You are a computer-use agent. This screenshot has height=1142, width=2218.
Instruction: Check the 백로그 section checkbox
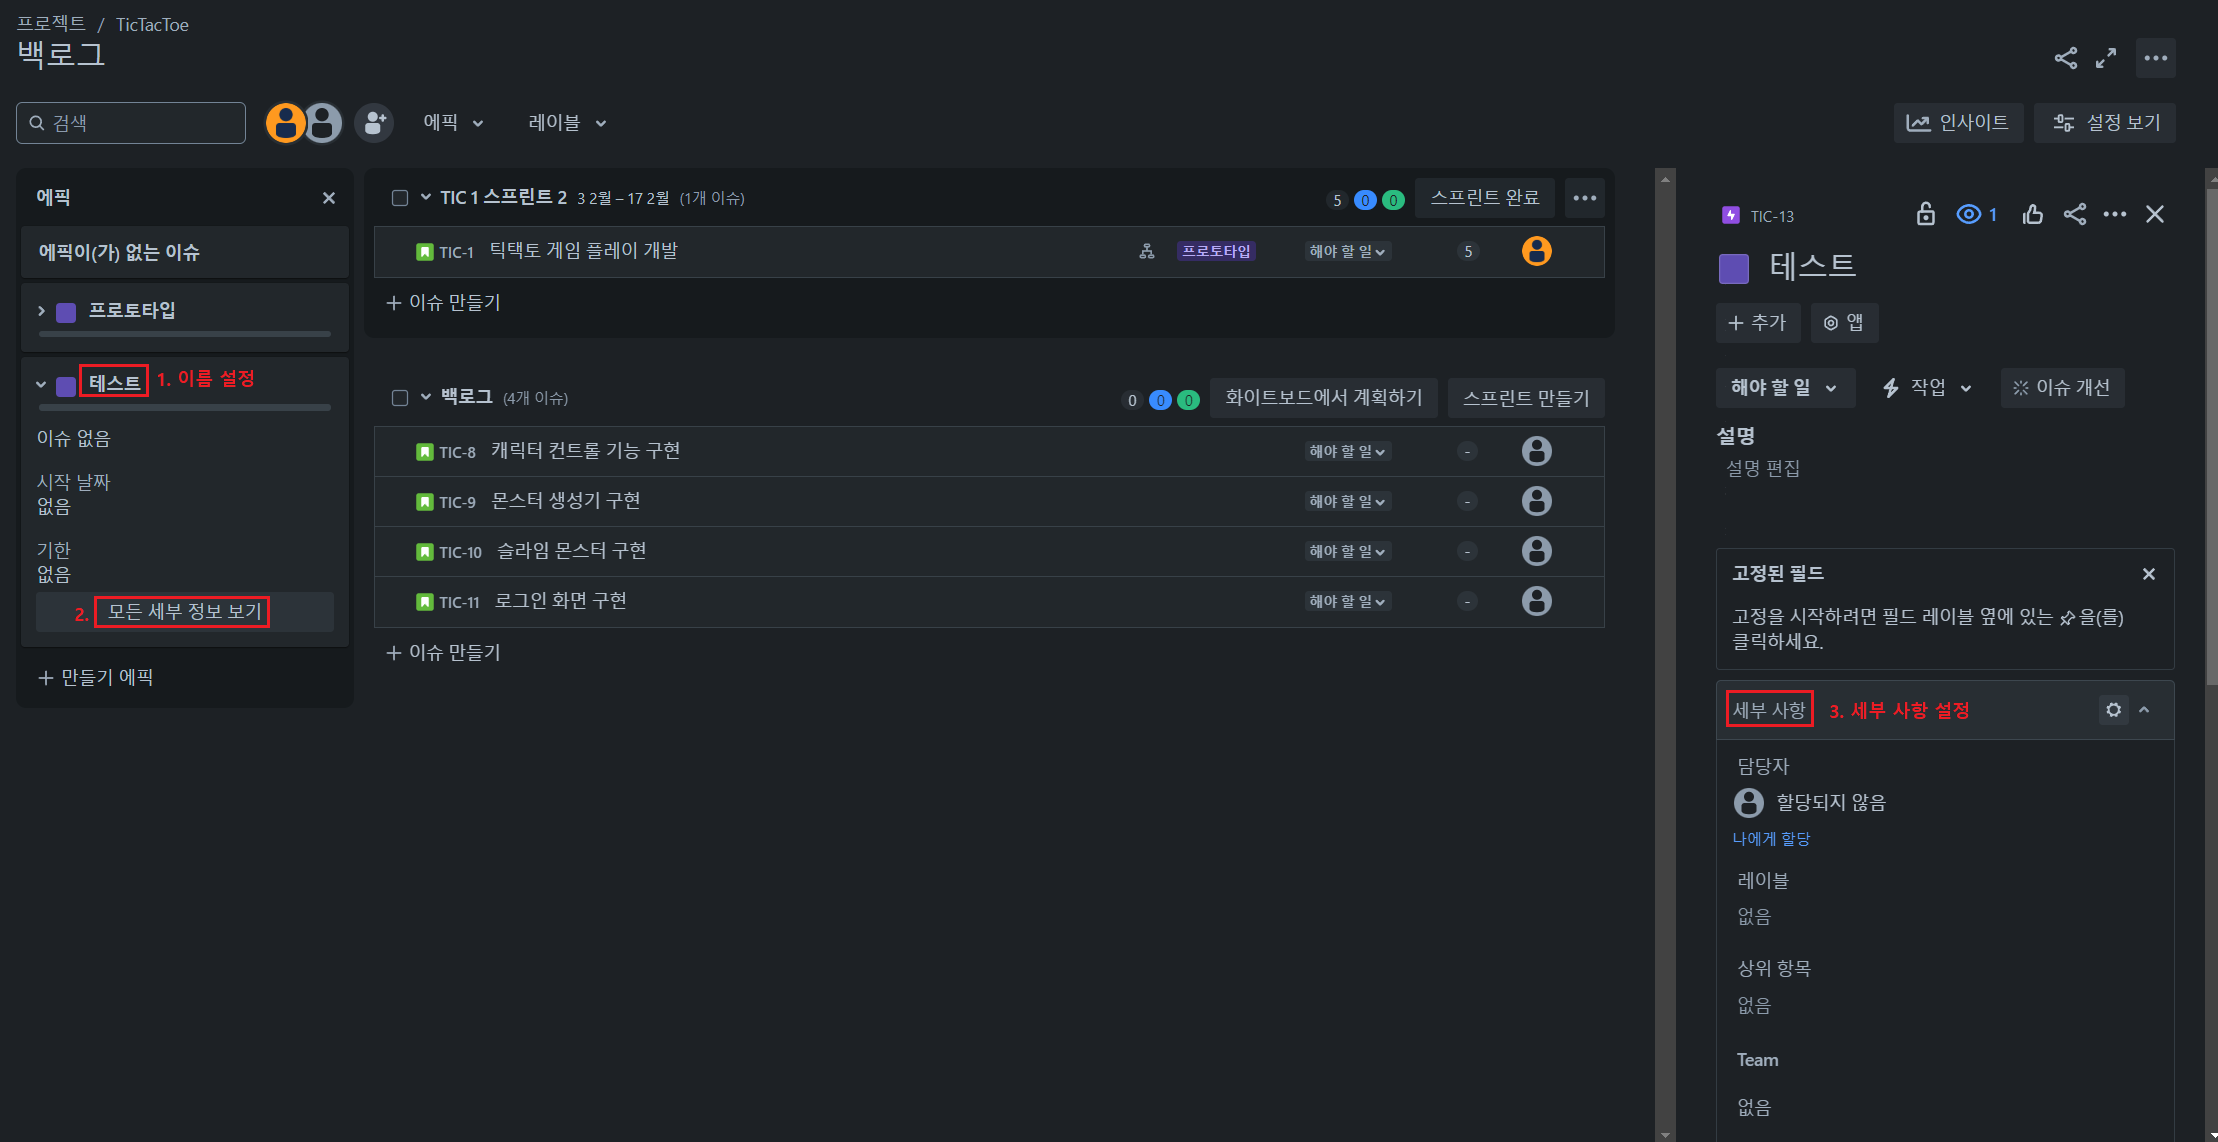[x=400, y=398]
